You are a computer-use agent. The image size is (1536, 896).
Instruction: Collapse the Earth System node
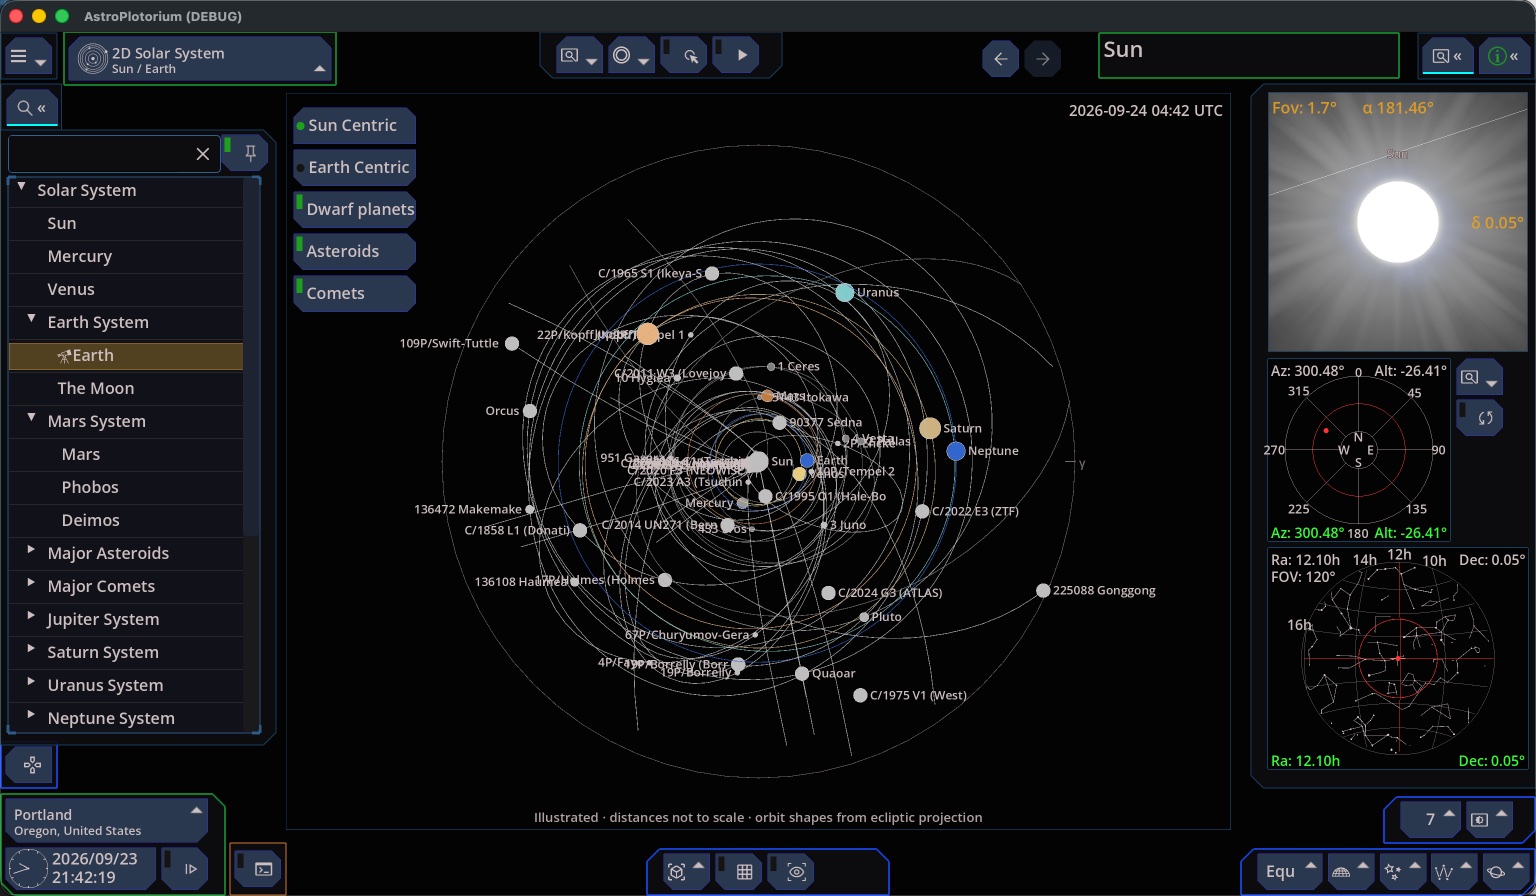[31, 319]
